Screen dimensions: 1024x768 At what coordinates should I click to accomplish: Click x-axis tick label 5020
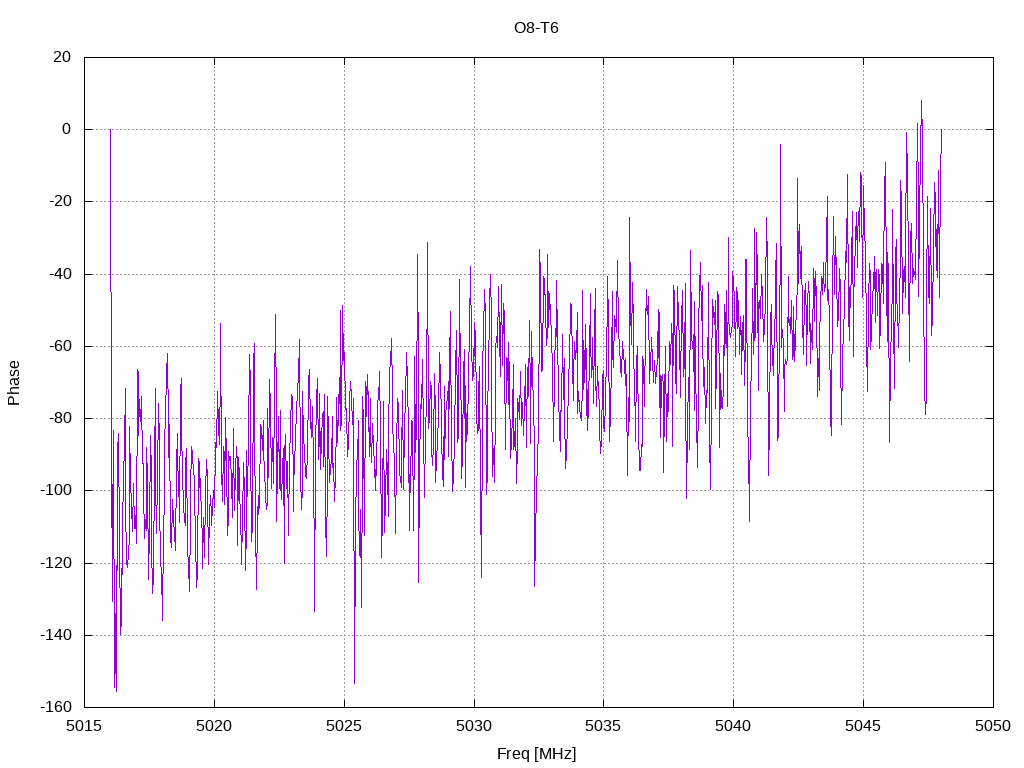coord(214,726)
